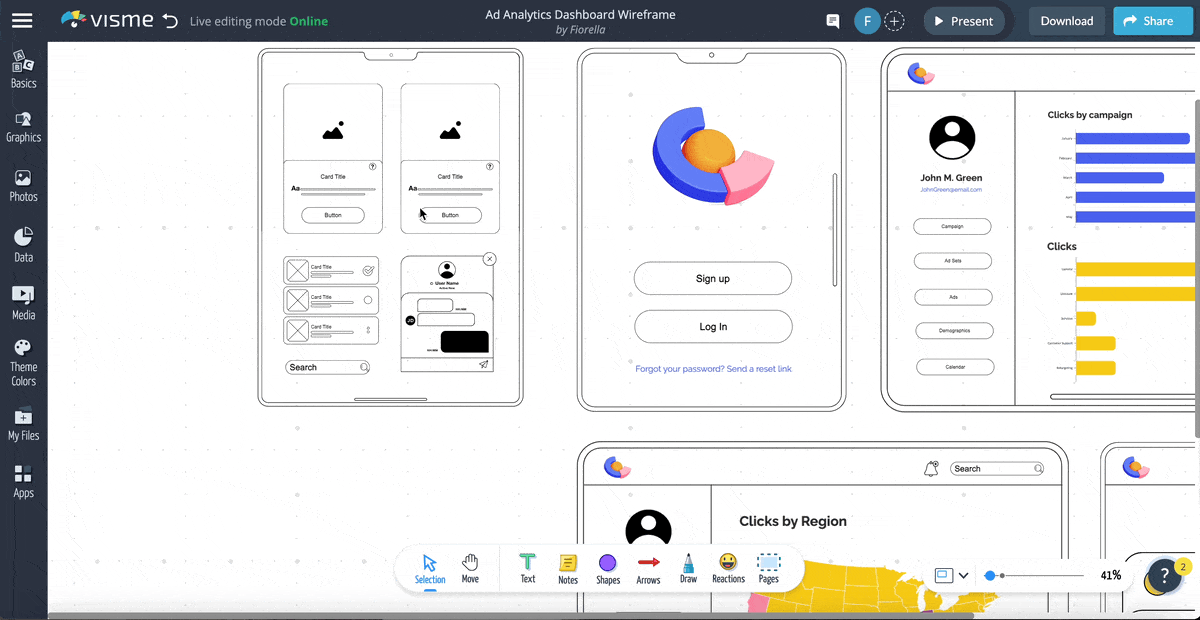Activate the Arrows tool
Image resolution: width=1200 pixels, height=620 pixels.
click(648, 567)
